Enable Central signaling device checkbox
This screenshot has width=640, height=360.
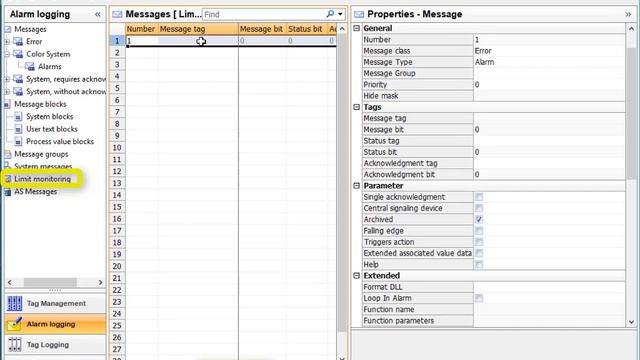tap(479, 208)
